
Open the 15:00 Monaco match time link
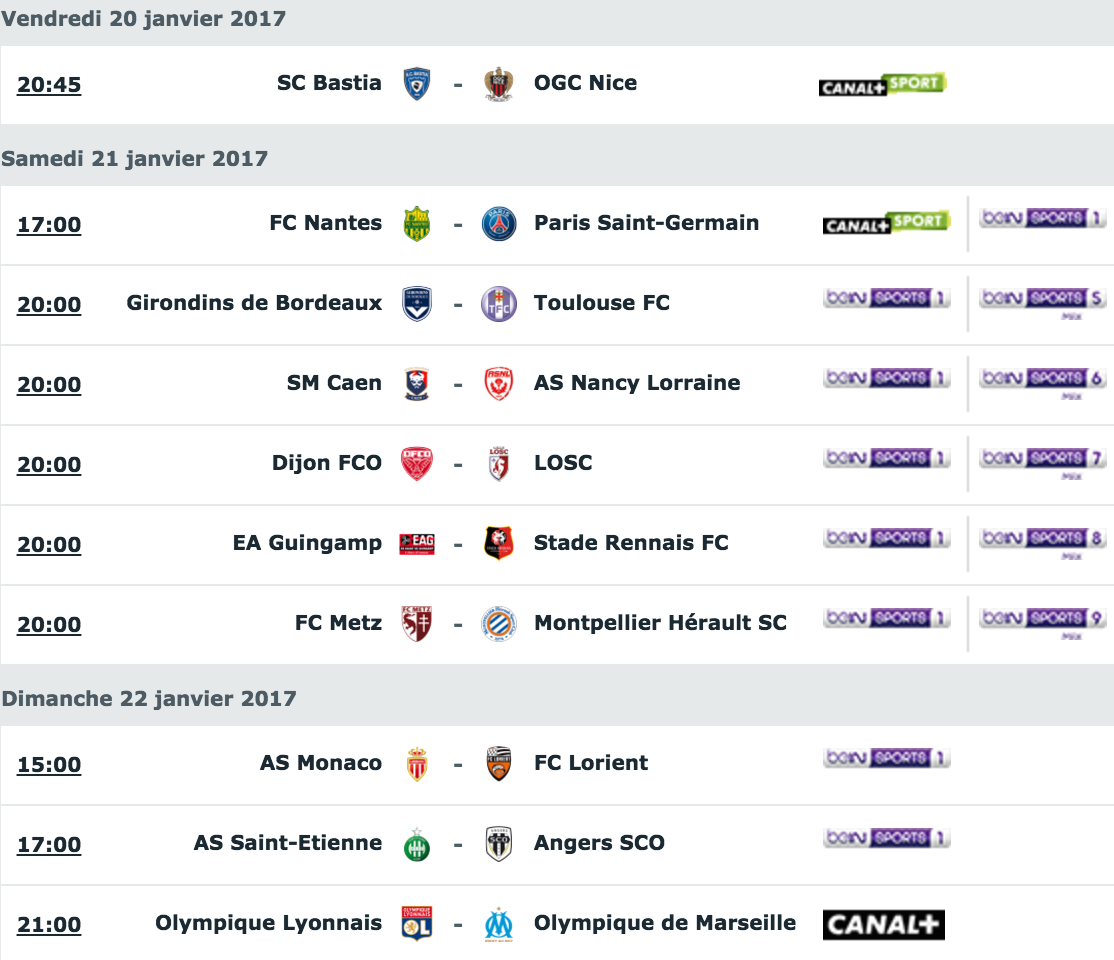point(49,765)
